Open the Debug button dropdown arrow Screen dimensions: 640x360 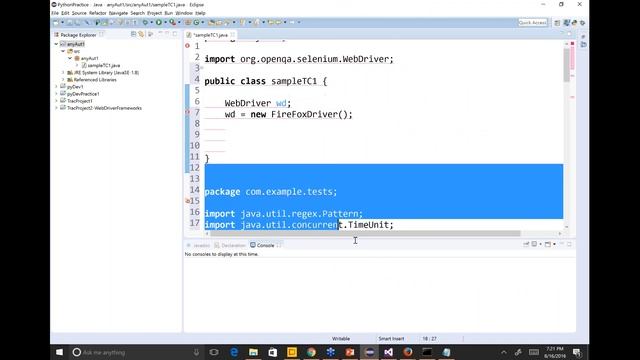pyautogui.click(x=151, y=22)
